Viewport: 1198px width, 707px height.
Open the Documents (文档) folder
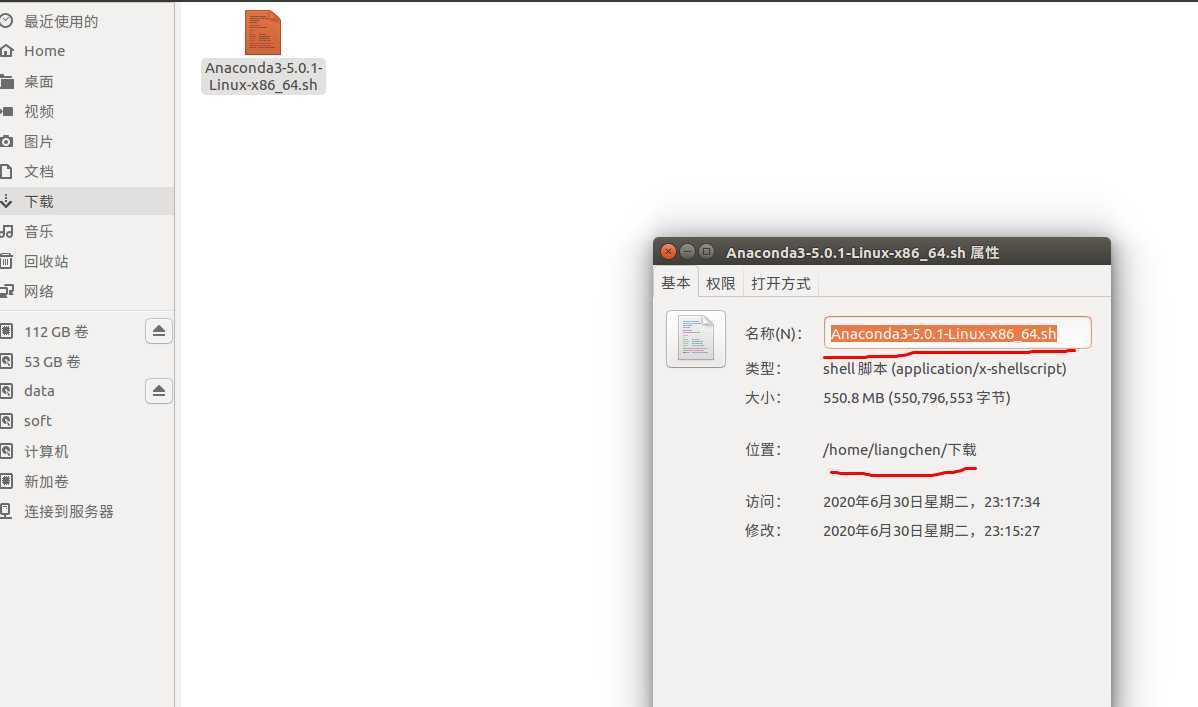point(86,171)
